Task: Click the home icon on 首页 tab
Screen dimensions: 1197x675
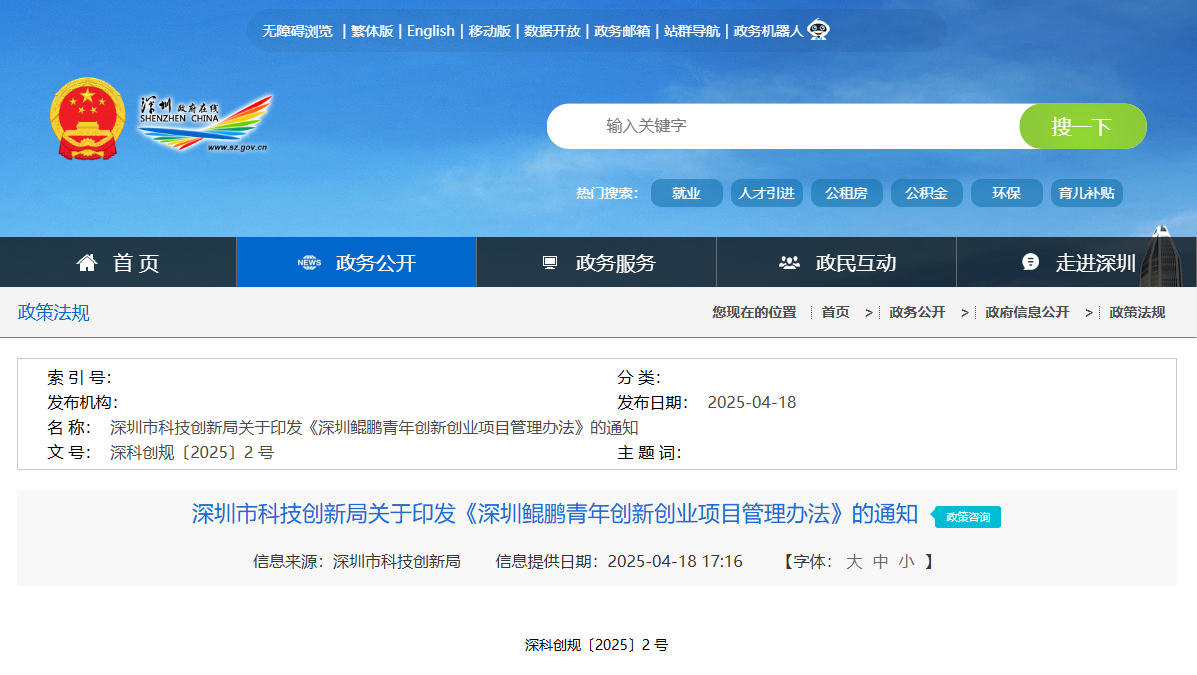Action: click(86, 261)
